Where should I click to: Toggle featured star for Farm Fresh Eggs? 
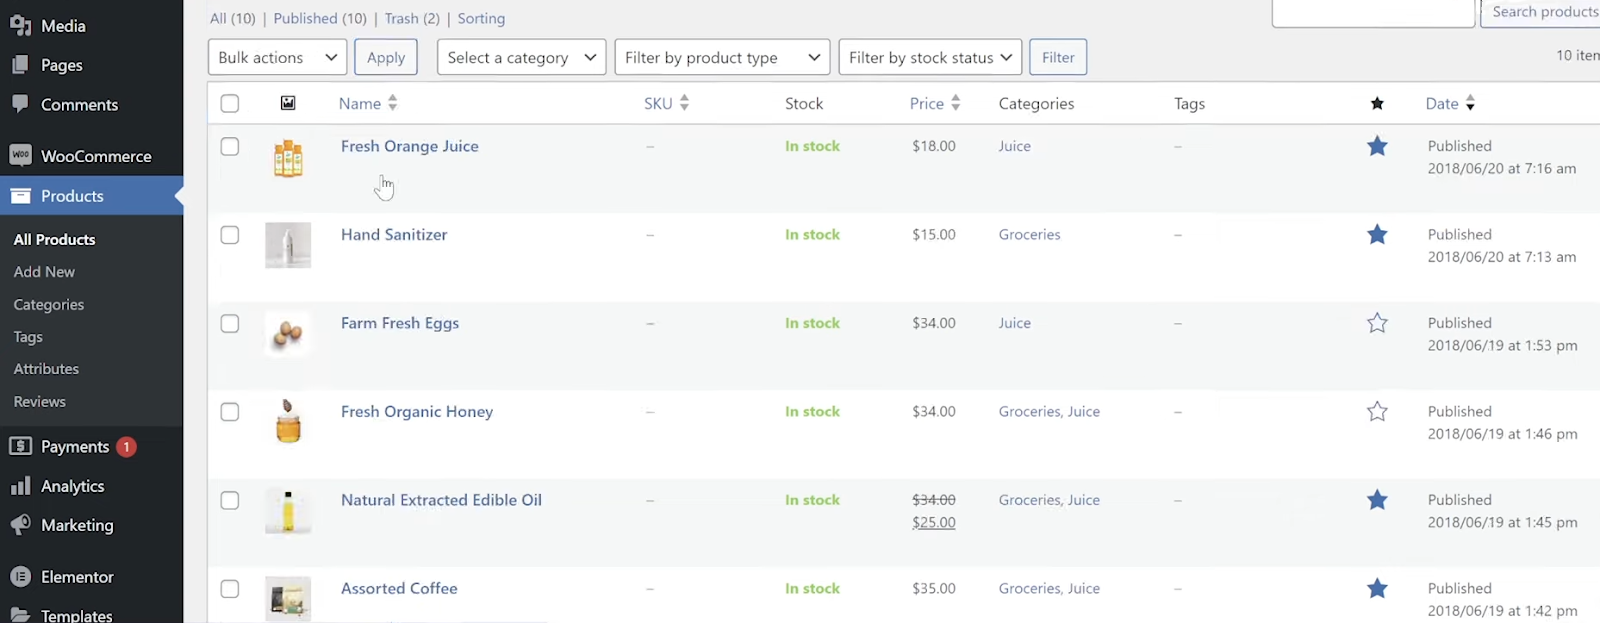pos(1377,323)
